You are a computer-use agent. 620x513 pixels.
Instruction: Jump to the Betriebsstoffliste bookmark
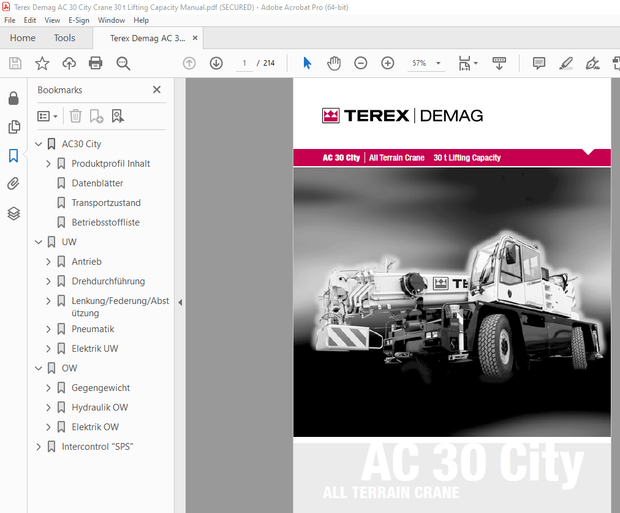[x=106, y=222]
